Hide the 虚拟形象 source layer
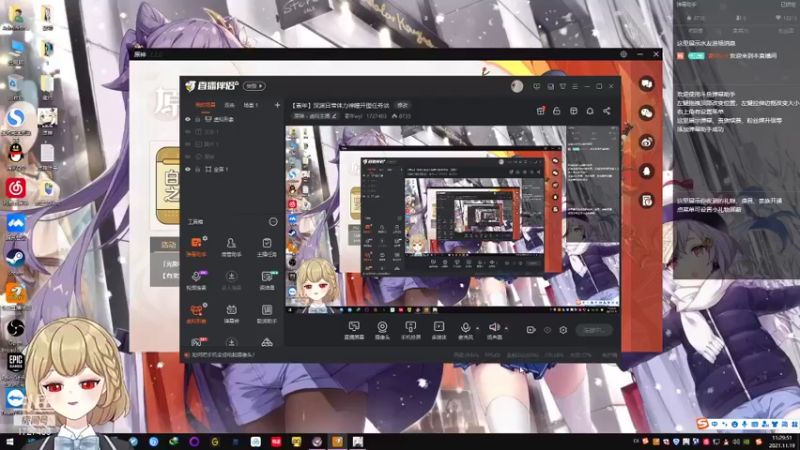The height and width of the screenshot is (450, 800). click(188, 119)
